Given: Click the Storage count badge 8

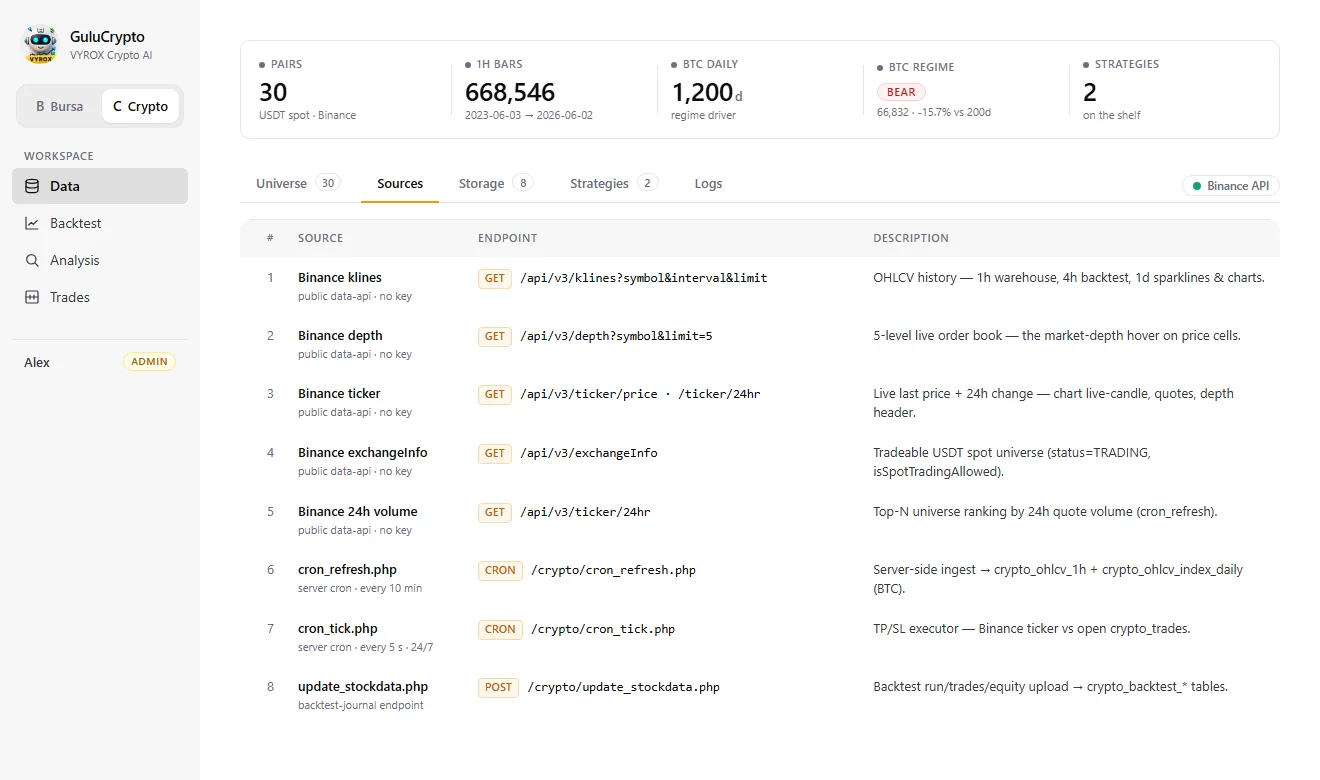Looking at the screenshot, I should pos(523,183).
